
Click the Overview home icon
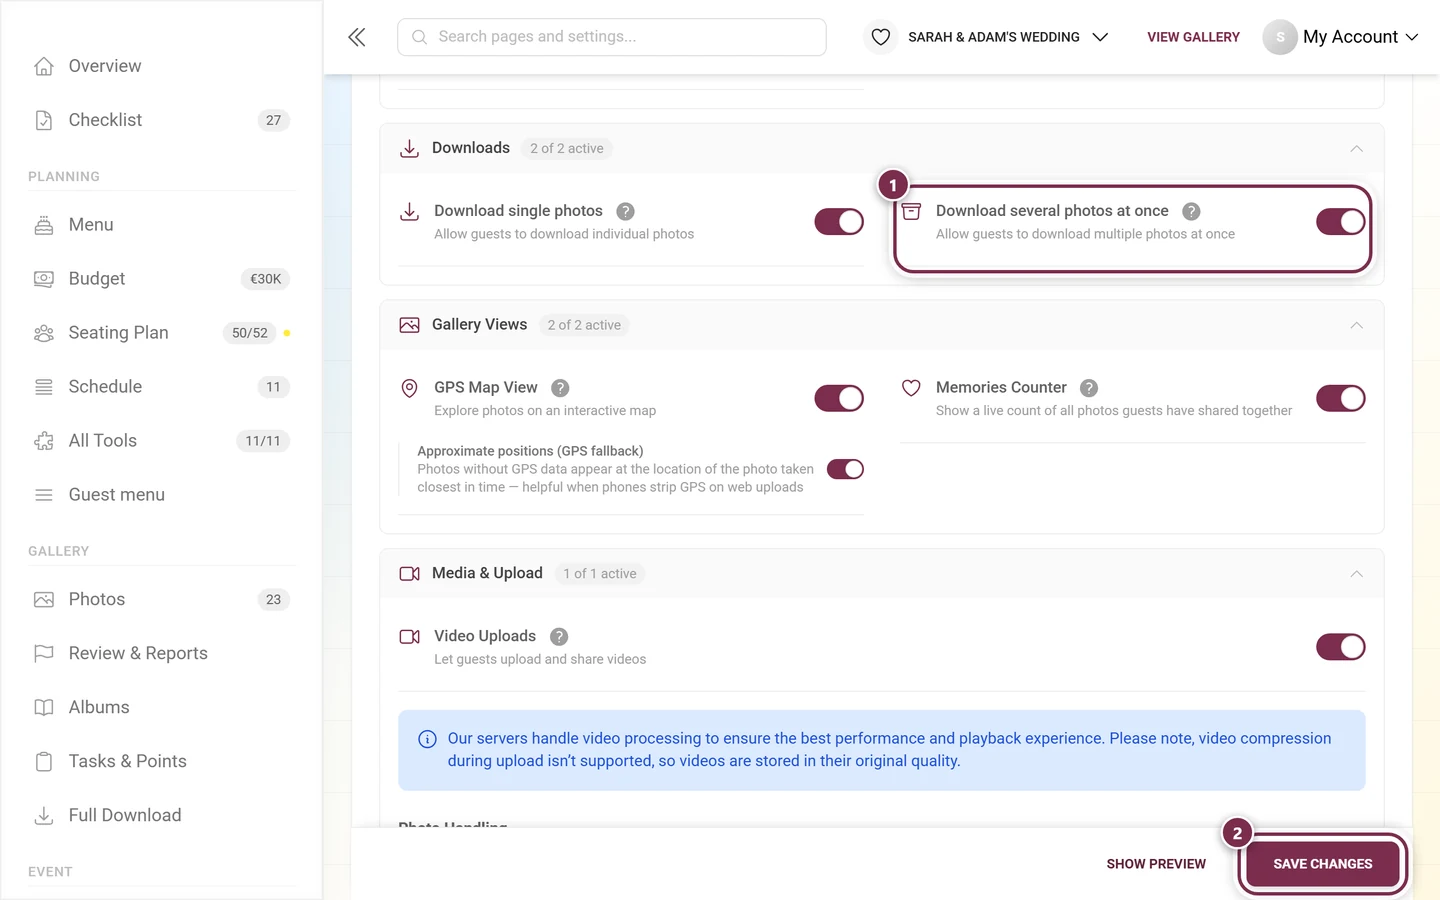[44, 66]
